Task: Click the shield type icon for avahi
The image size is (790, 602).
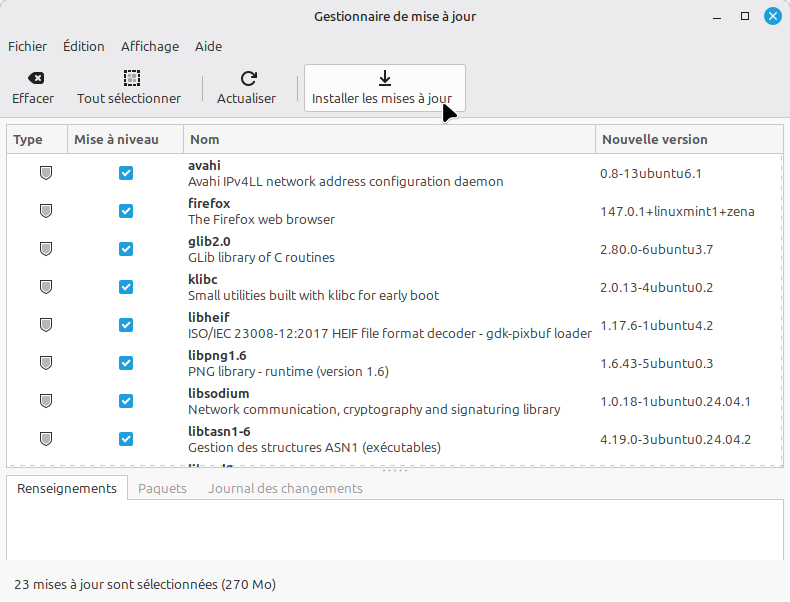Action: click(x=46, y=173)
